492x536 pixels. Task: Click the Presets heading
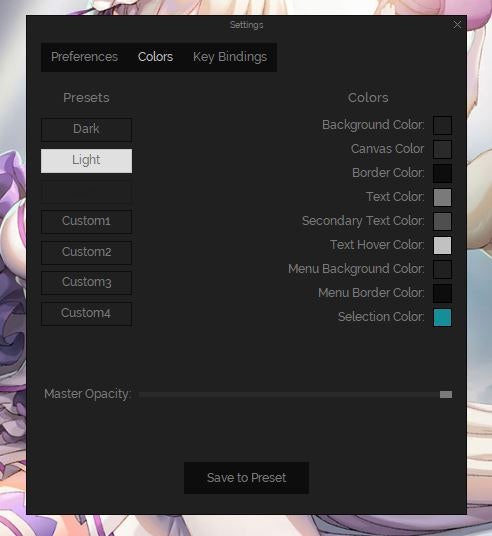coord(87,98)
